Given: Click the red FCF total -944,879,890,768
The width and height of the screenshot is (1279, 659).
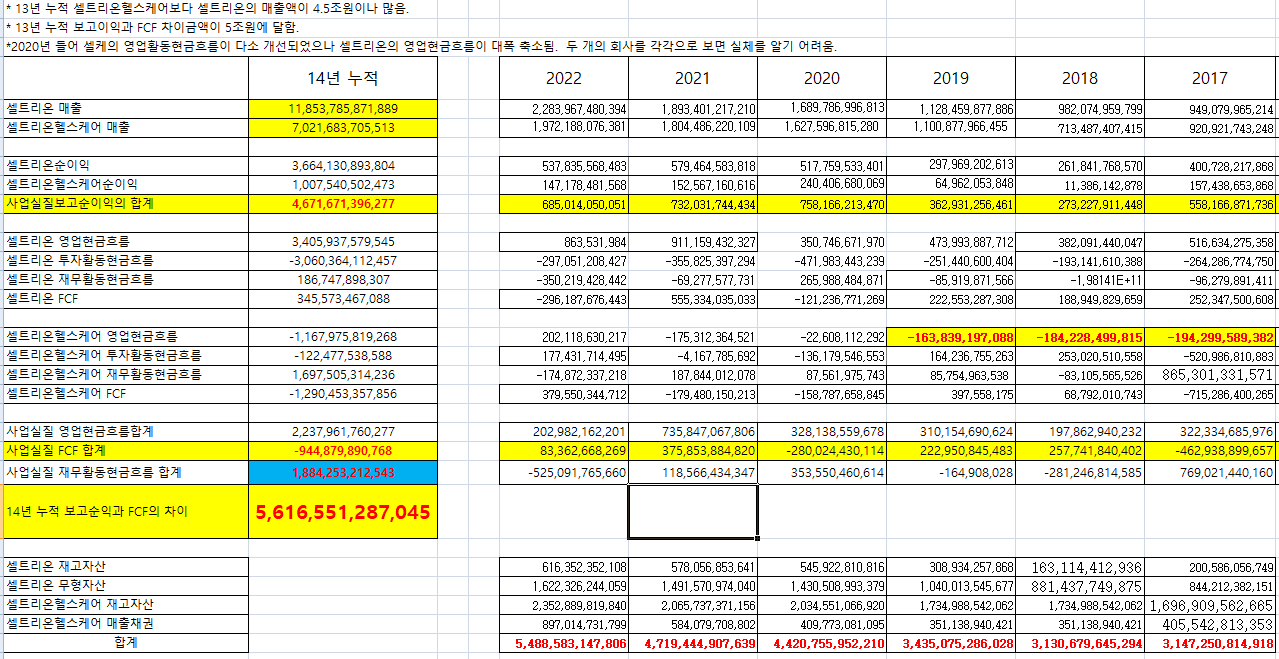Looking at the screenshot, I should click(343, 450).
